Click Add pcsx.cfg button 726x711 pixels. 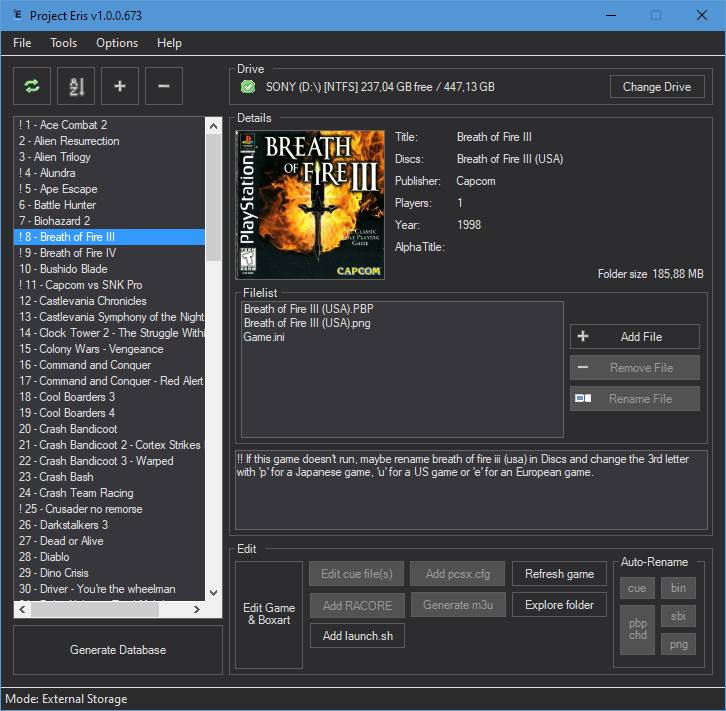click(x=457, y=574)
